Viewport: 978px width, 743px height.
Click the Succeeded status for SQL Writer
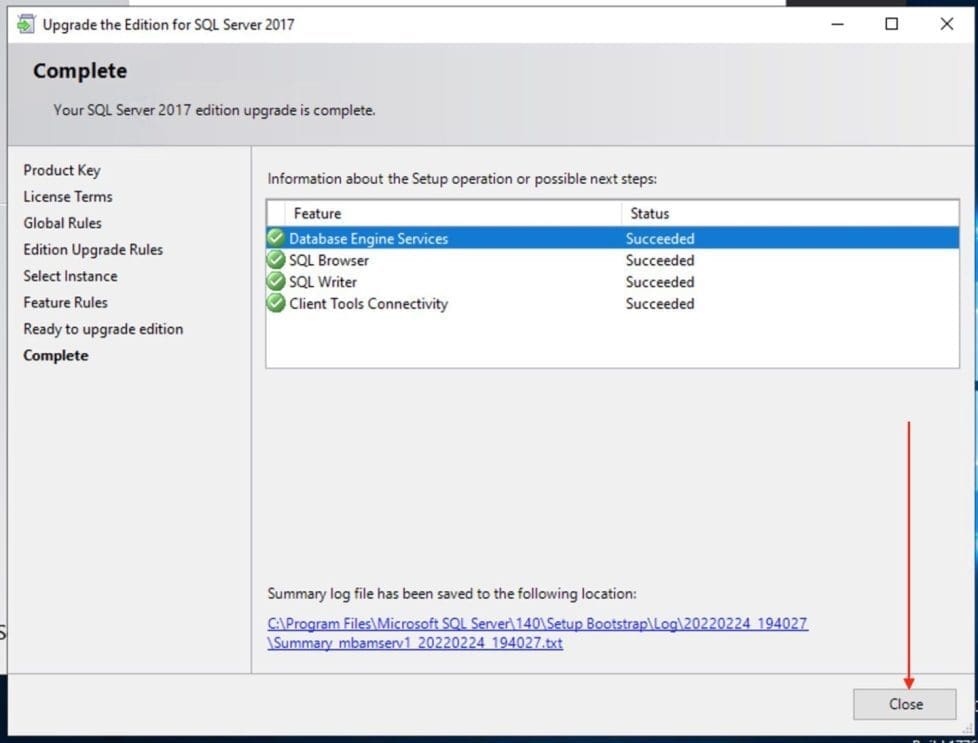click(x=659, y=282)
